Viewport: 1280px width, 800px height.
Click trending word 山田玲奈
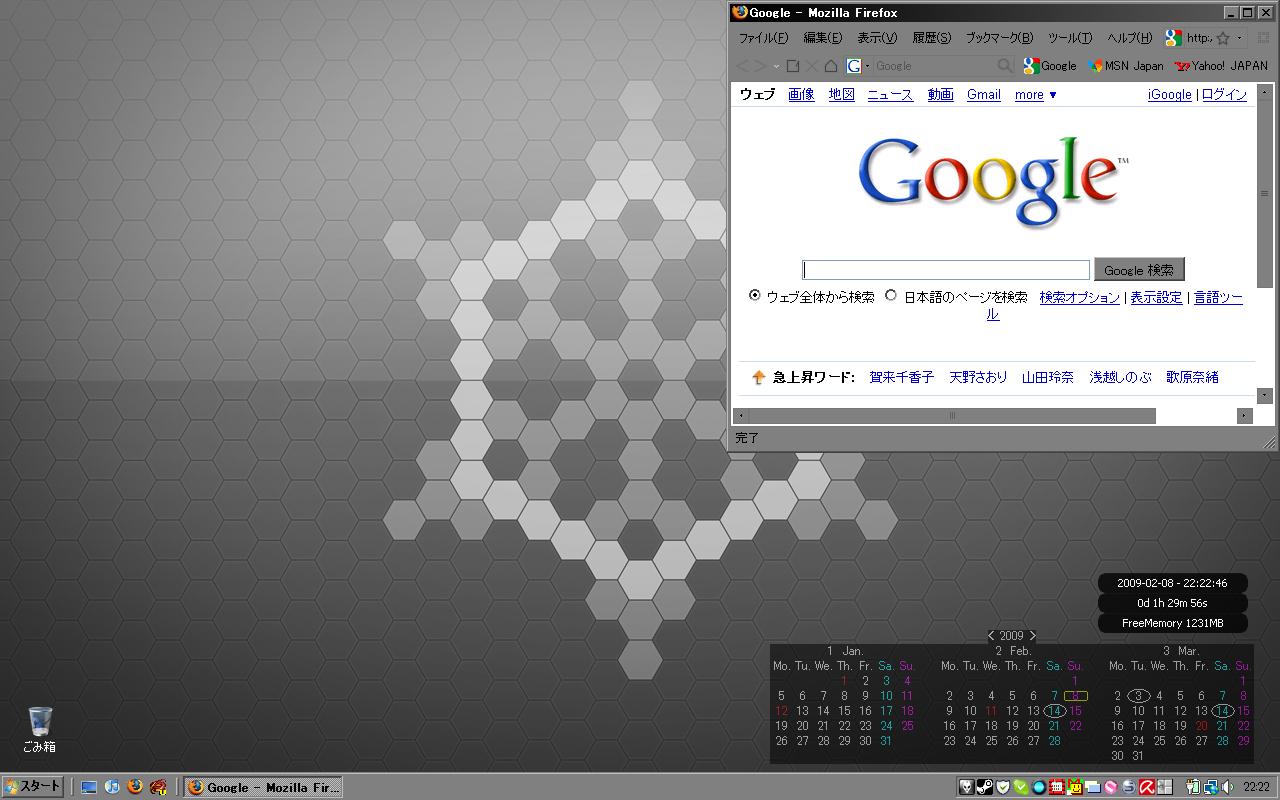(x=1048, y=378)
